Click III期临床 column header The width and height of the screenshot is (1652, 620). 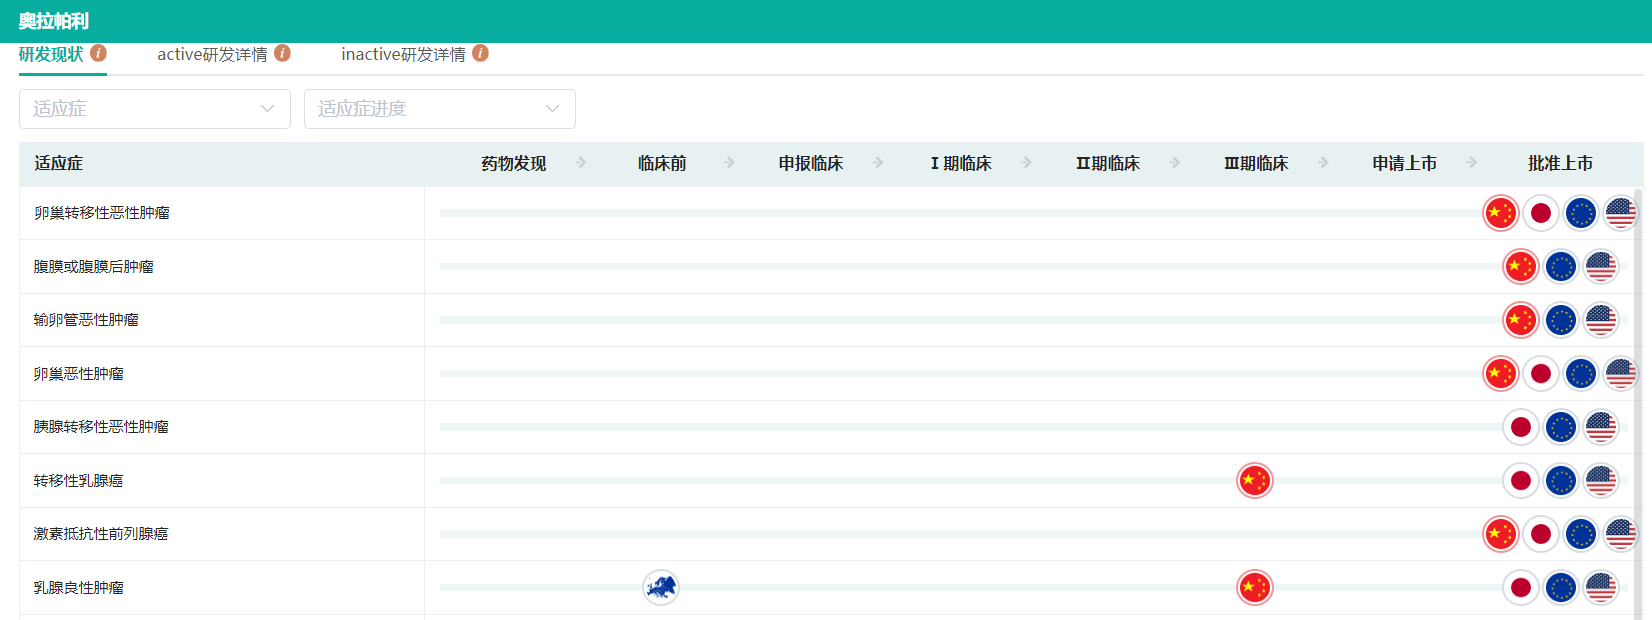[1256, 164]
